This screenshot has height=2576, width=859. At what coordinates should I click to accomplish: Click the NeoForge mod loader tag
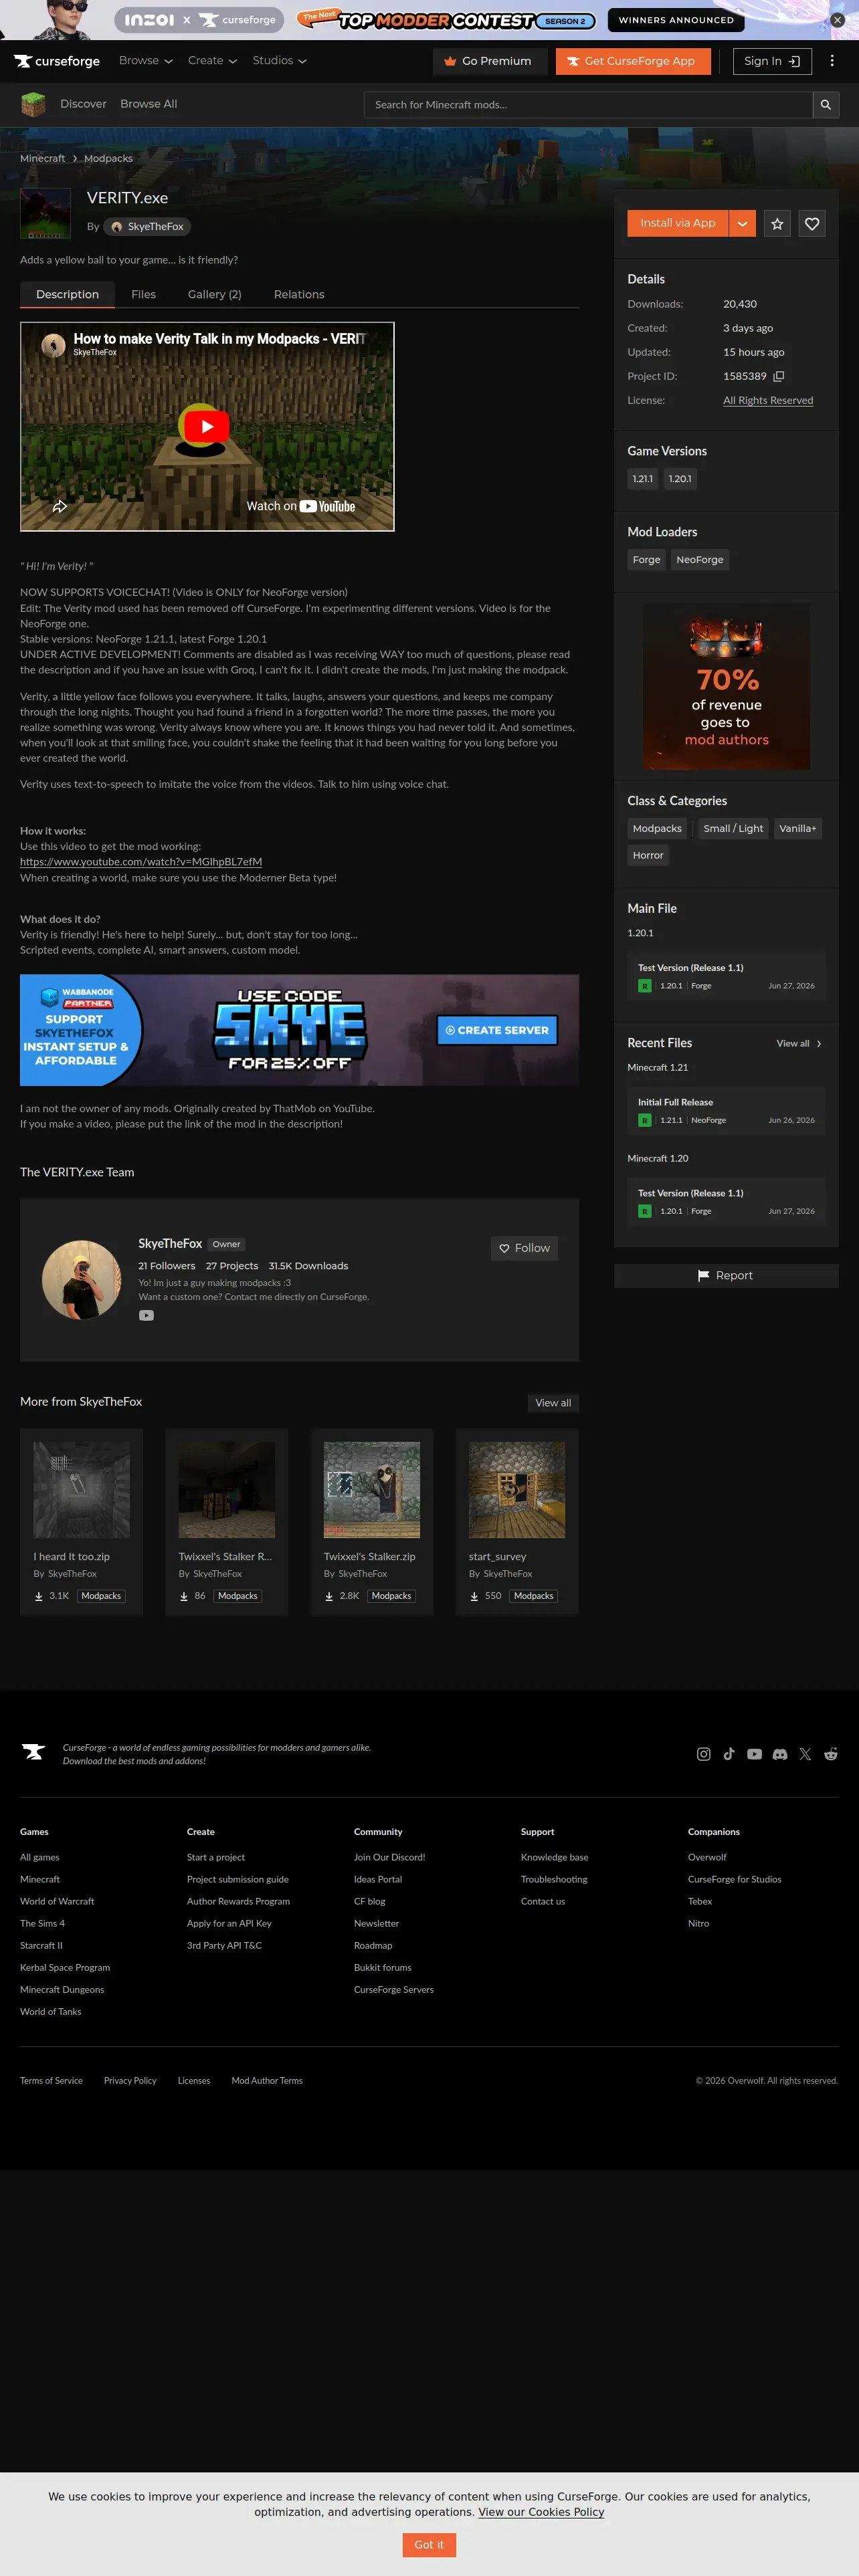[x=700, y=560]
